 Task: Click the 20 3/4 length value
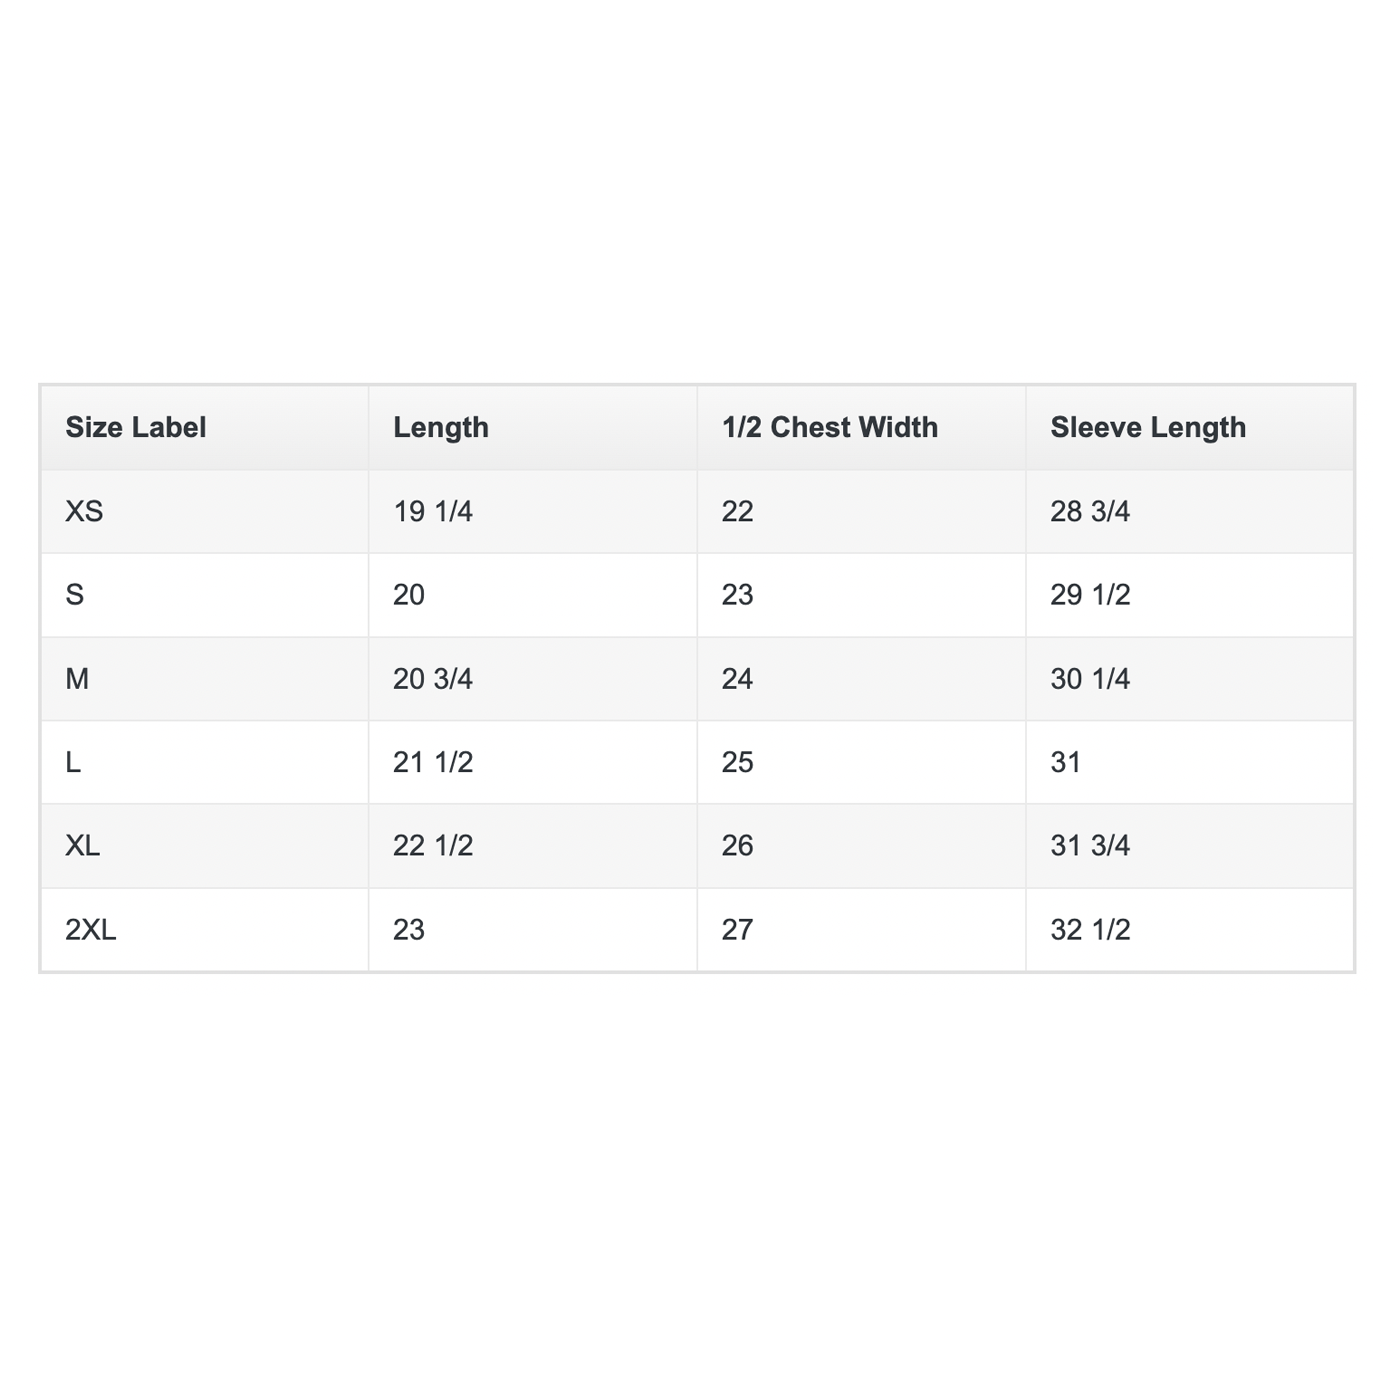click(x=433, y=679)
